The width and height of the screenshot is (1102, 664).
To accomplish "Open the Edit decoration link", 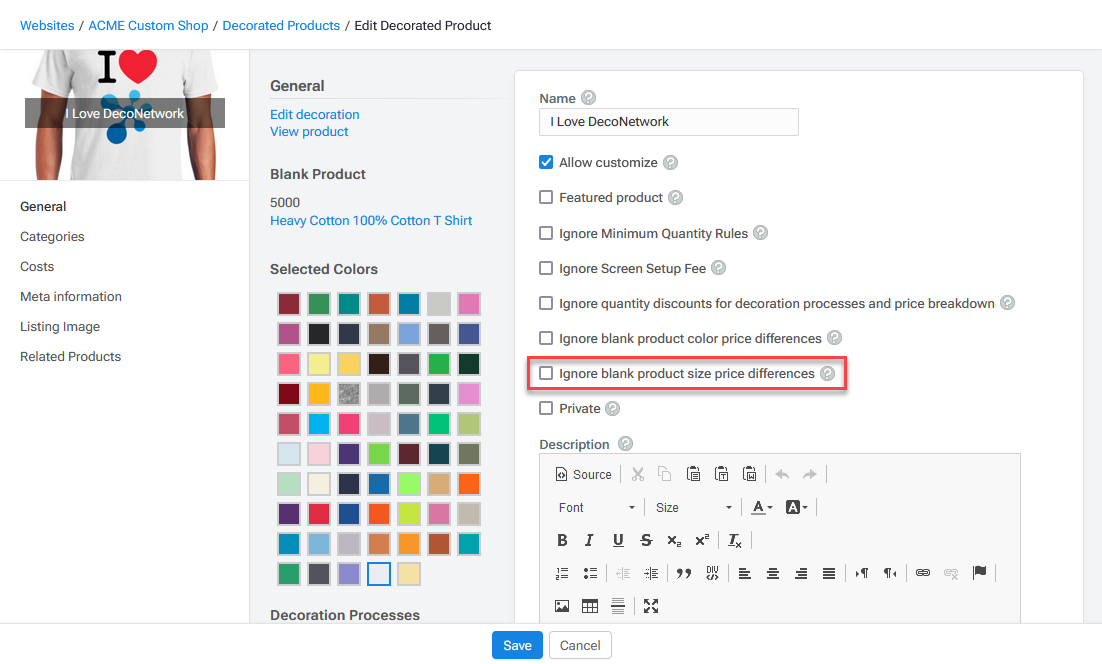I will pyautogui.click(x=314, y=115).
